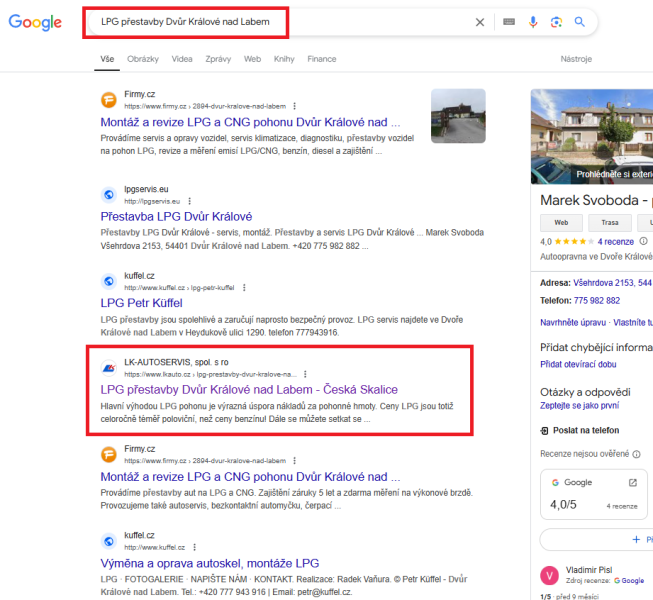Viewport: 653px width, 600px height.
Task: Click Zeptejte se jako první link
Action: [x=579, y=406]
